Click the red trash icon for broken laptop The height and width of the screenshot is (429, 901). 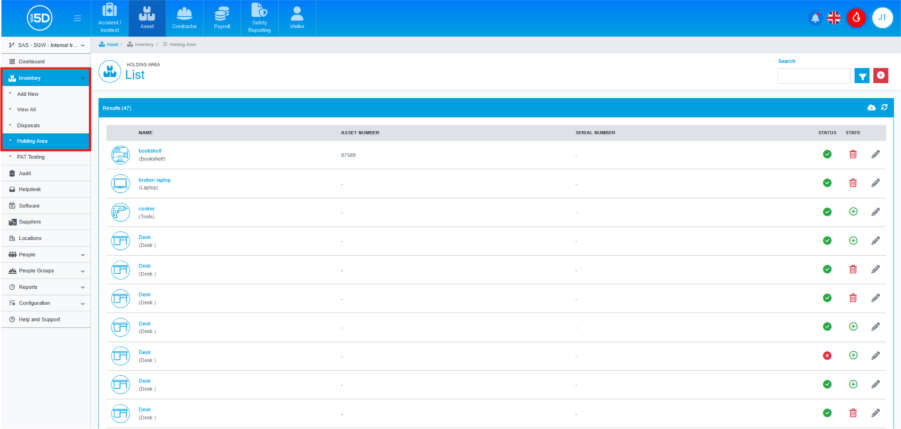pyautogui.click(x=853, y=183)
